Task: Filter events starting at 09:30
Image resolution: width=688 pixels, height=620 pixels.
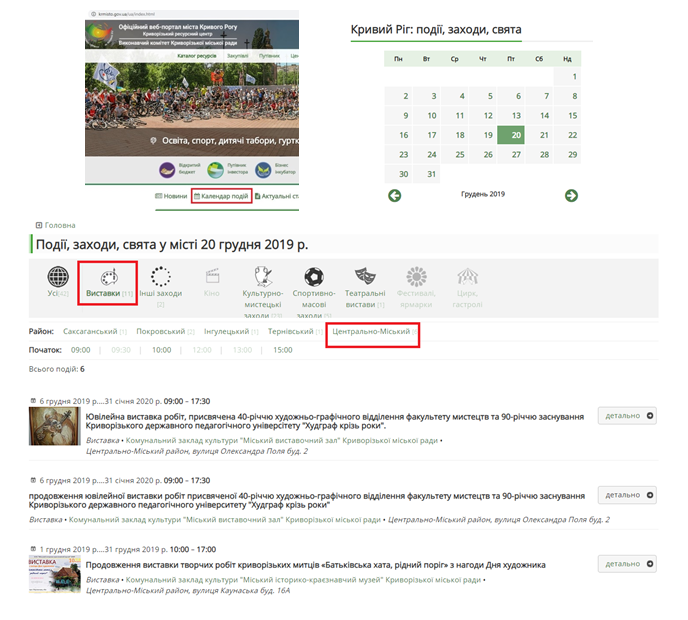Action: coord(121,350)
